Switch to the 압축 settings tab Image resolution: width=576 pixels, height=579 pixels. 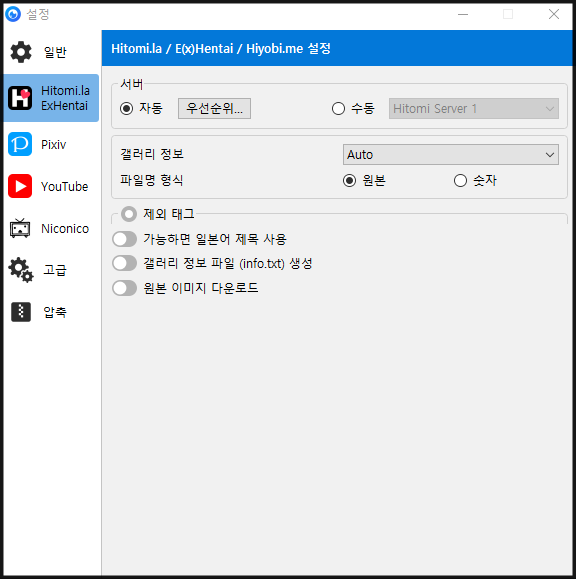[51, 312]
